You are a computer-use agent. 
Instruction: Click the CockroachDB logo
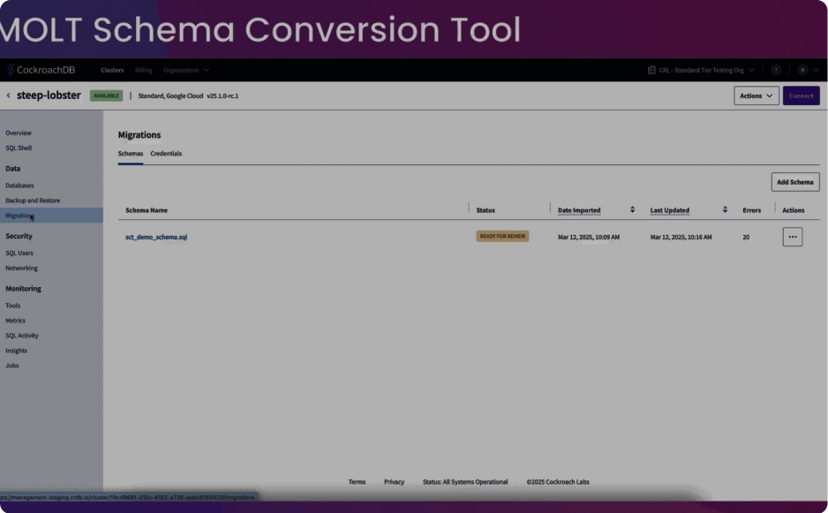(x=40, y=70)
